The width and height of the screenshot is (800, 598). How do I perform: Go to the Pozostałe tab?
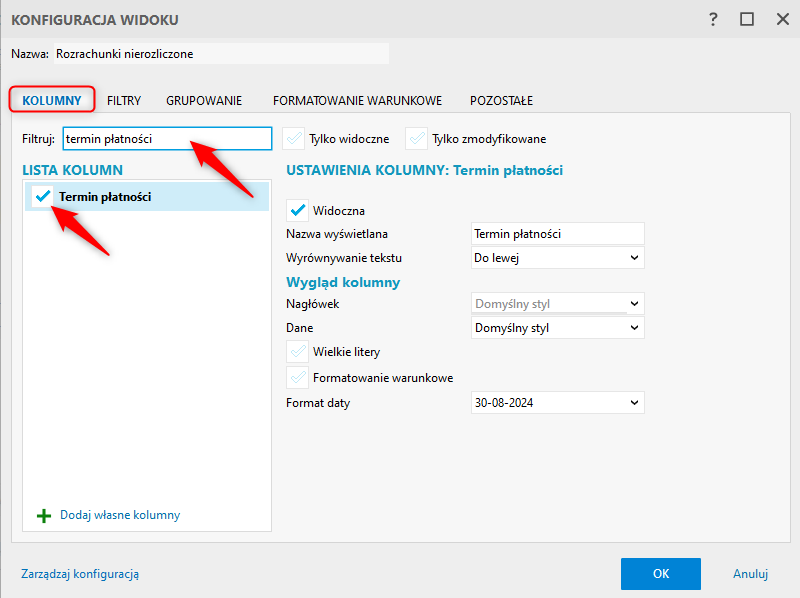(x=501, y=100)
